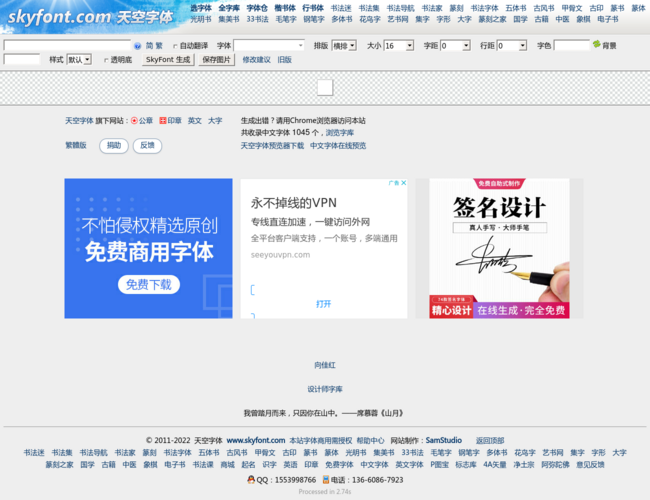Viewport: 650px width, 500px height.
Task: Open the SamStudio link
Action: (x=444, y=440)
